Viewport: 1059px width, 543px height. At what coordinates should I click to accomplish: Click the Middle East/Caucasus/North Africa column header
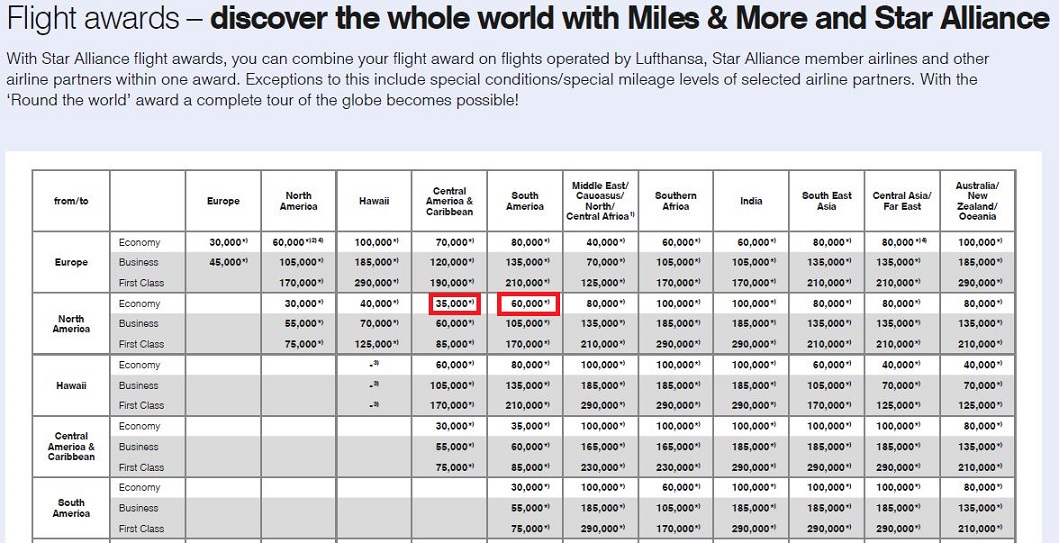coord(600,201)
